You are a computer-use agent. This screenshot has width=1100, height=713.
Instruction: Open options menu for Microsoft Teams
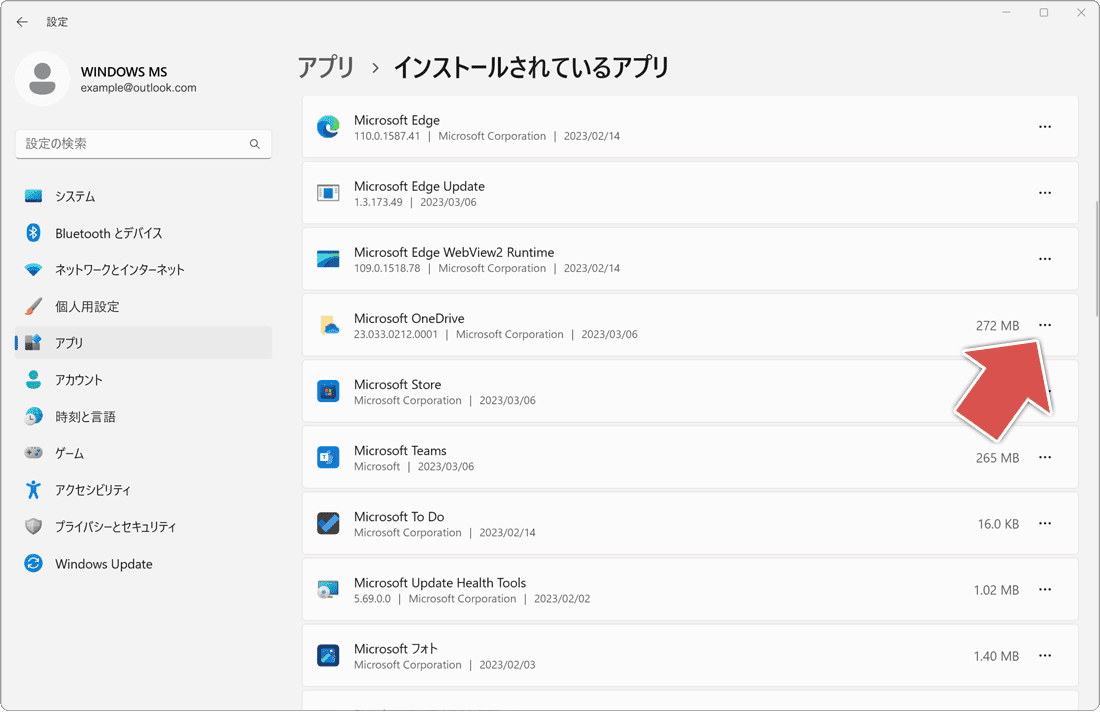1045,457
